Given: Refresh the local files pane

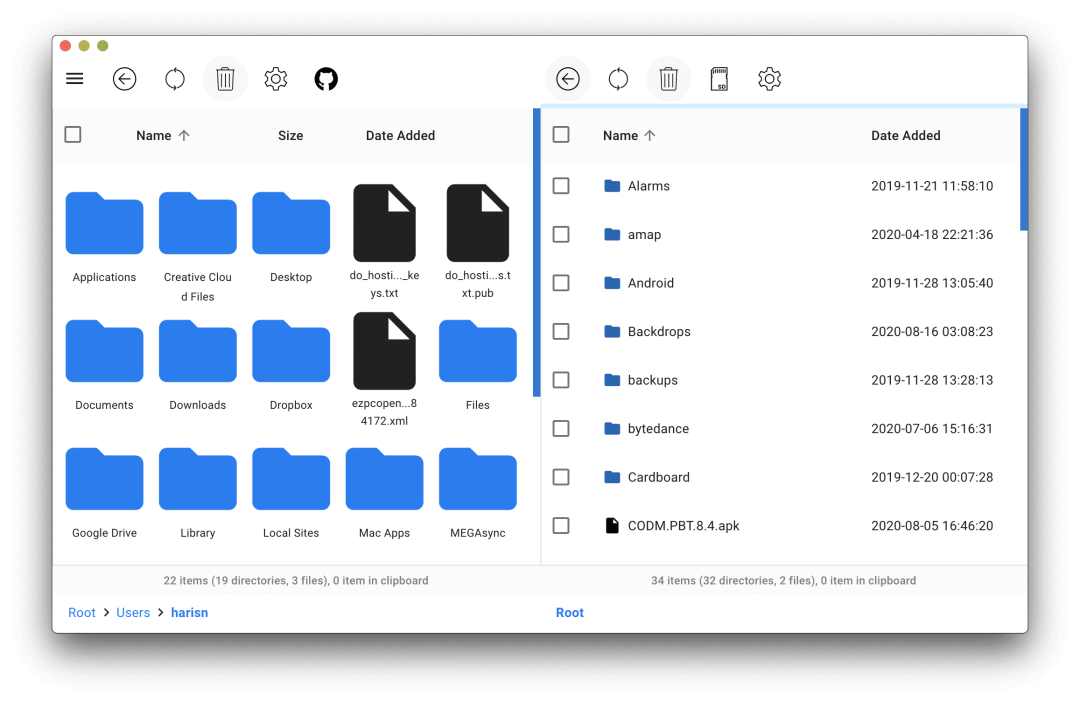Looking at the screenshot, I should (x=175, y=78).
